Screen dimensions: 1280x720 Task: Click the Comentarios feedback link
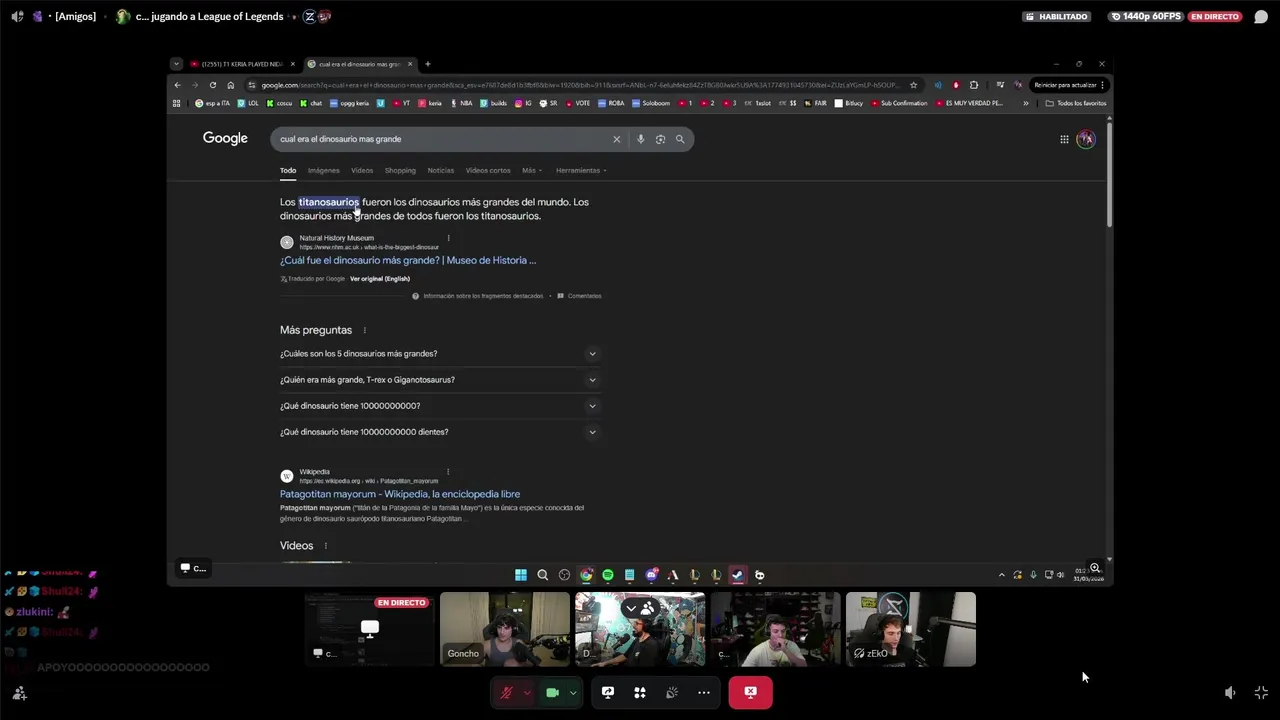[584, 296]
